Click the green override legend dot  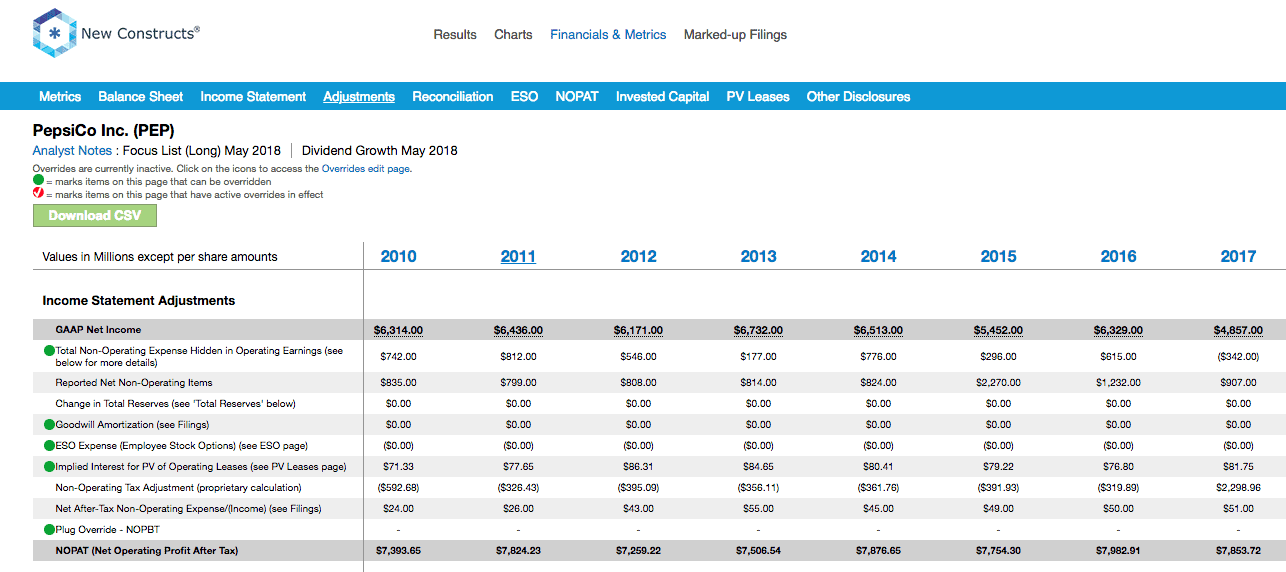[38, 182]
